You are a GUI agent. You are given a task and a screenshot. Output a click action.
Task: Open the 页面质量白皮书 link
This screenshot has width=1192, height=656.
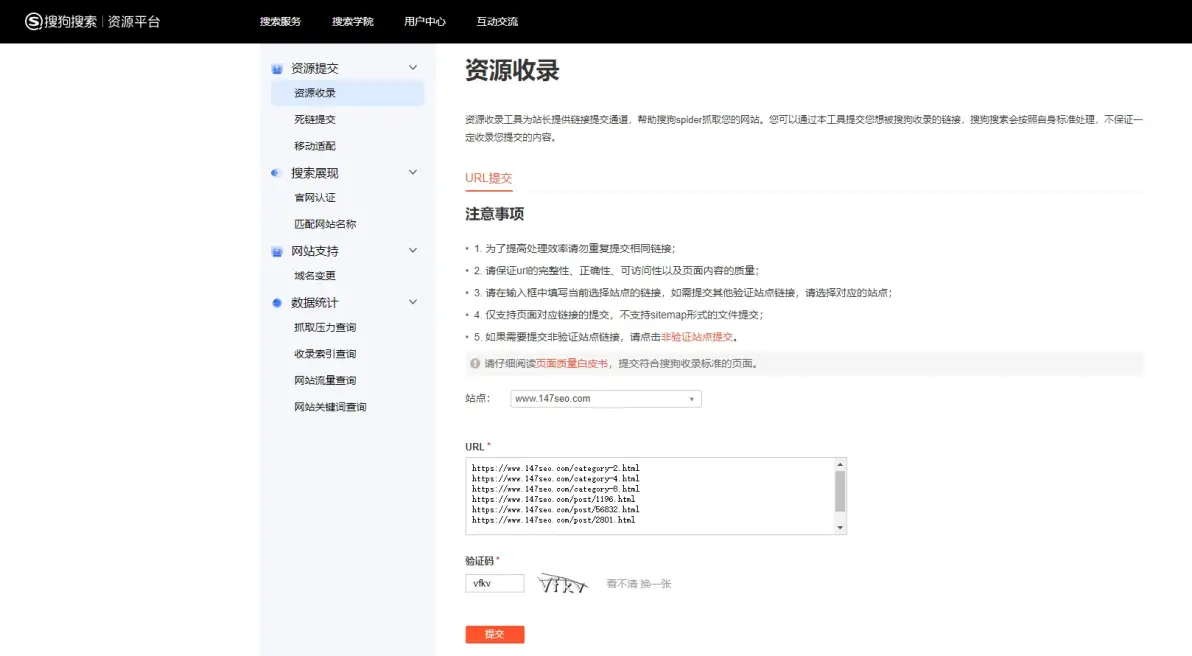click(x=572, y=363)
